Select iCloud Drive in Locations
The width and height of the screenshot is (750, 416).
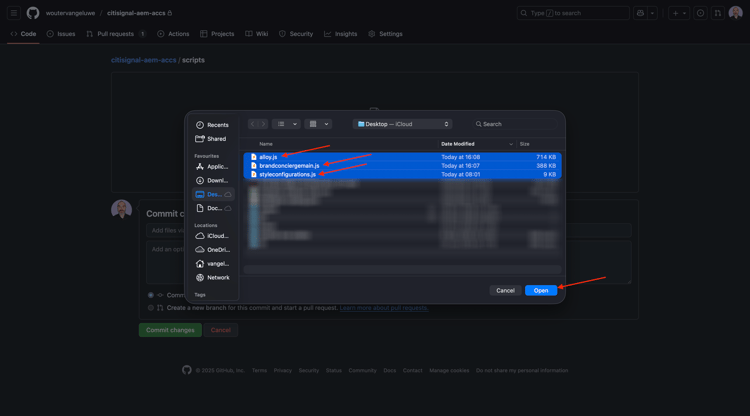(x=212, y=236)
